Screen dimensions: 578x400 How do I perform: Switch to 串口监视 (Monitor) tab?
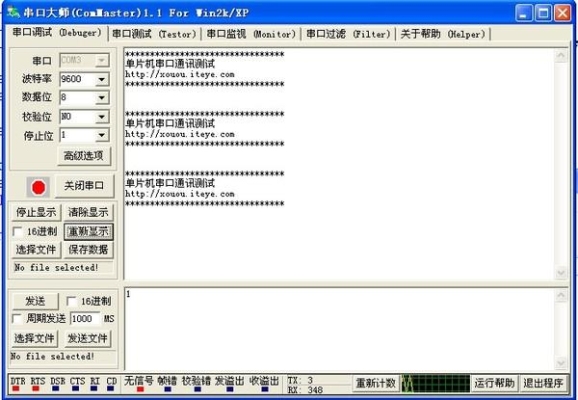[251, 34]
